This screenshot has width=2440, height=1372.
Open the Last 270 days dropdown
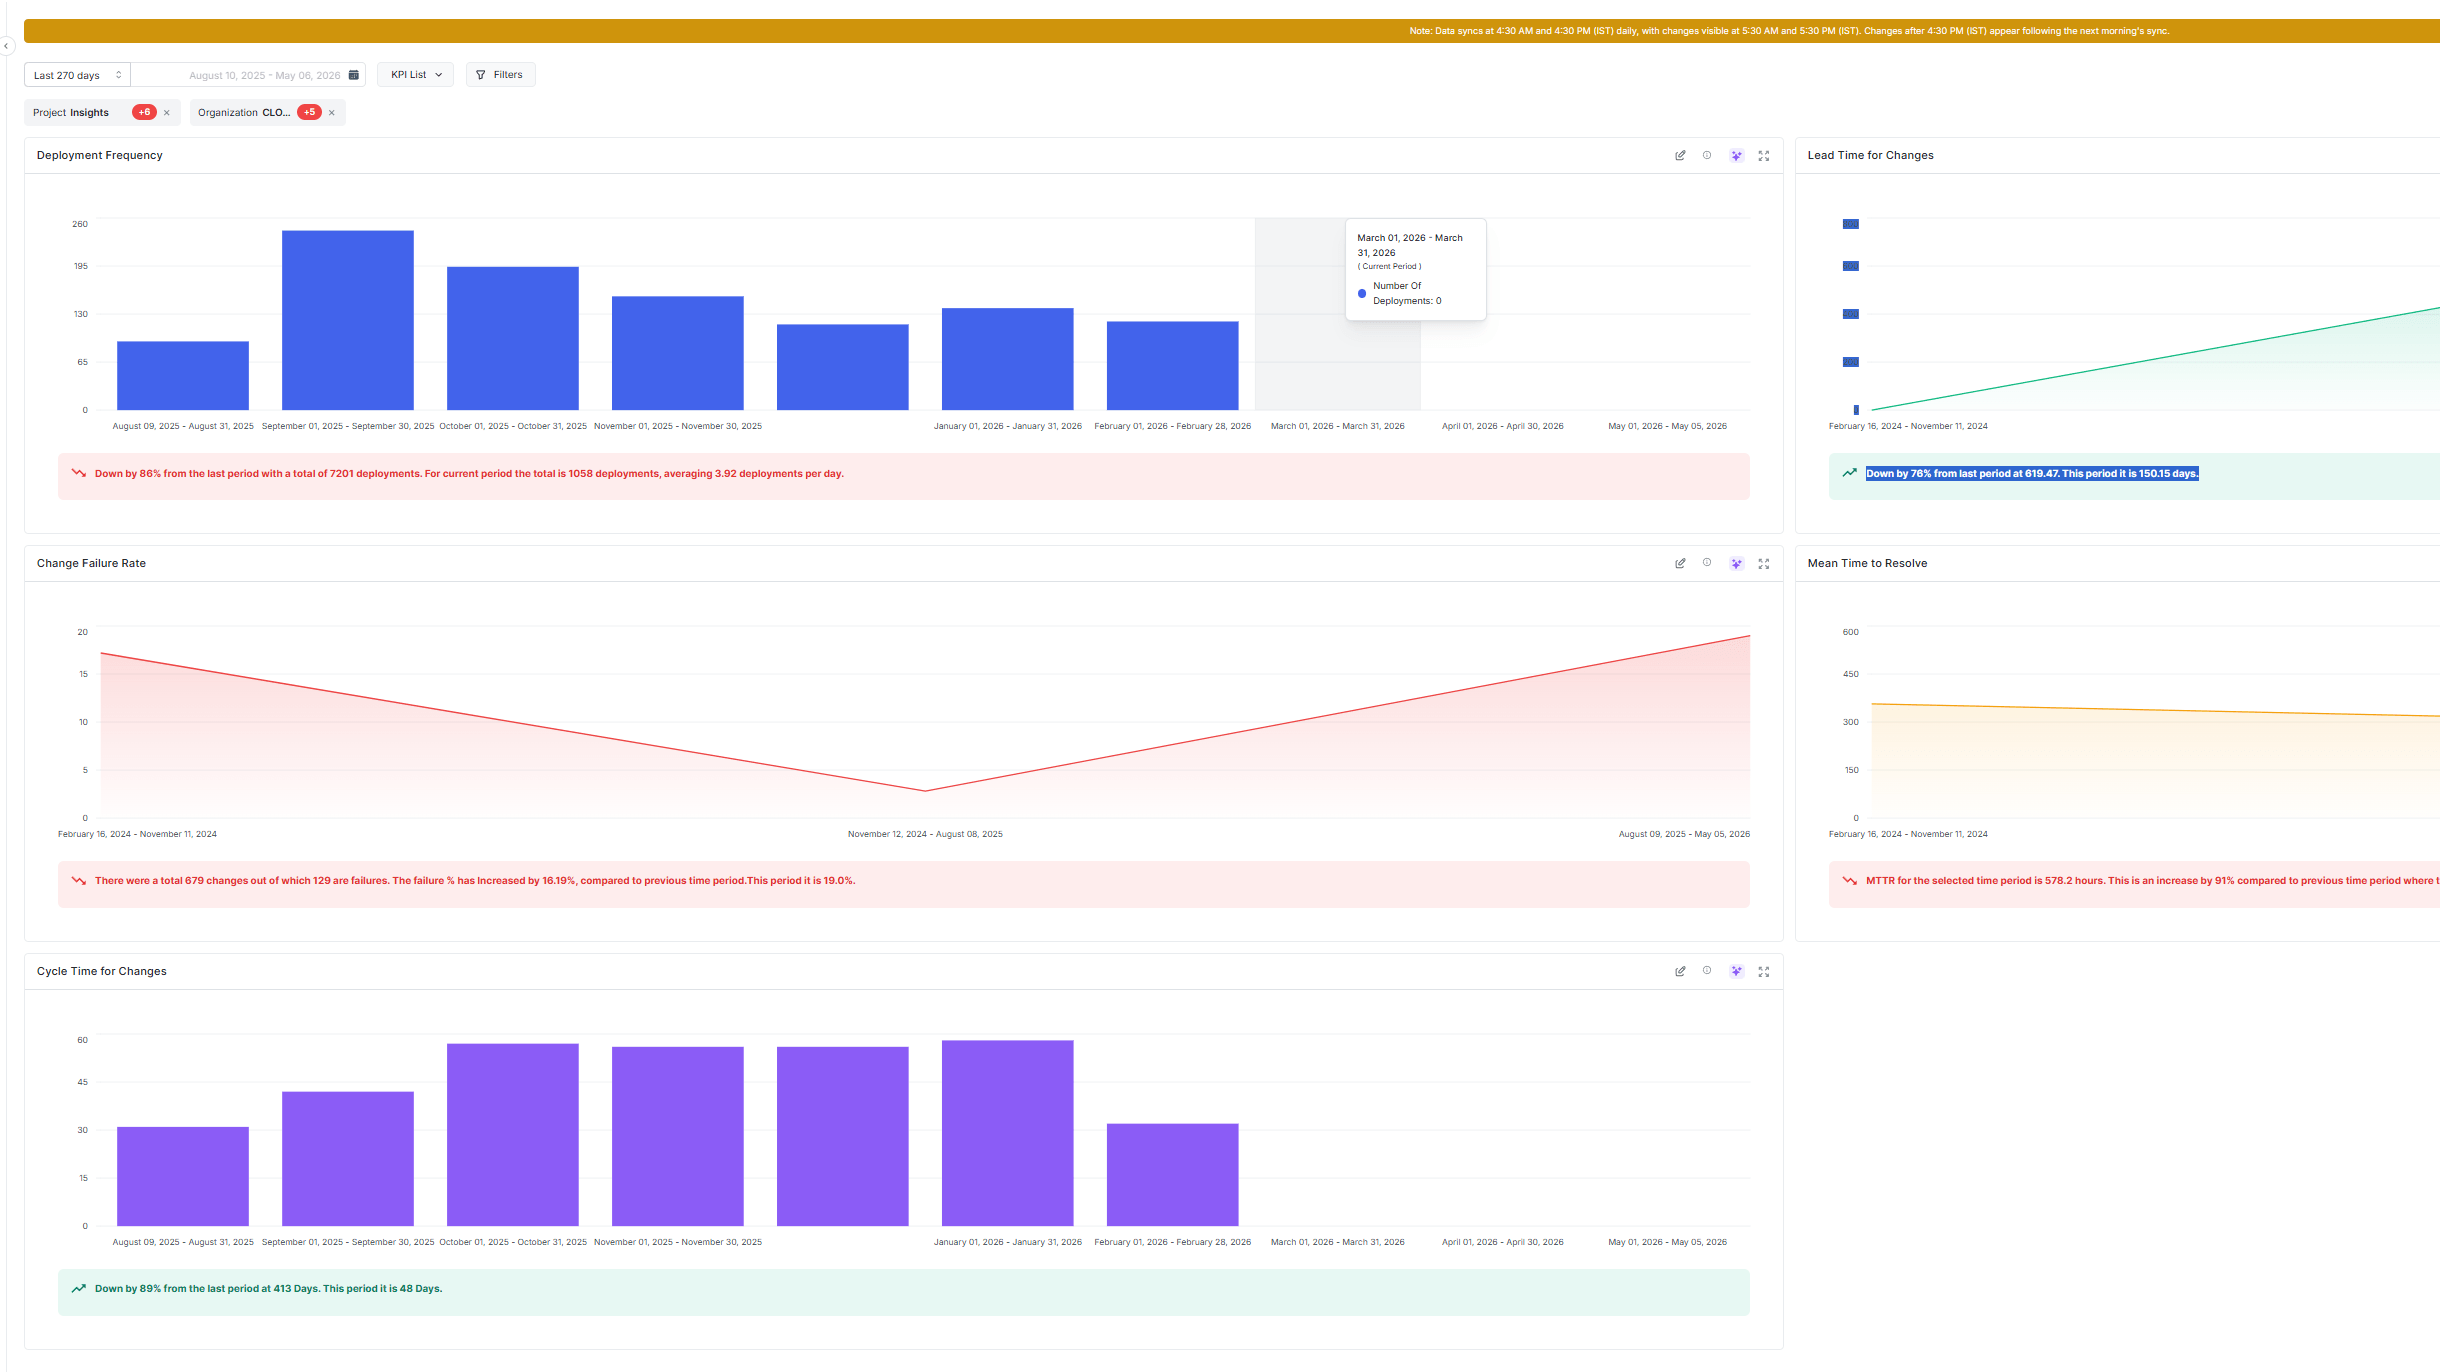[77, 75]
